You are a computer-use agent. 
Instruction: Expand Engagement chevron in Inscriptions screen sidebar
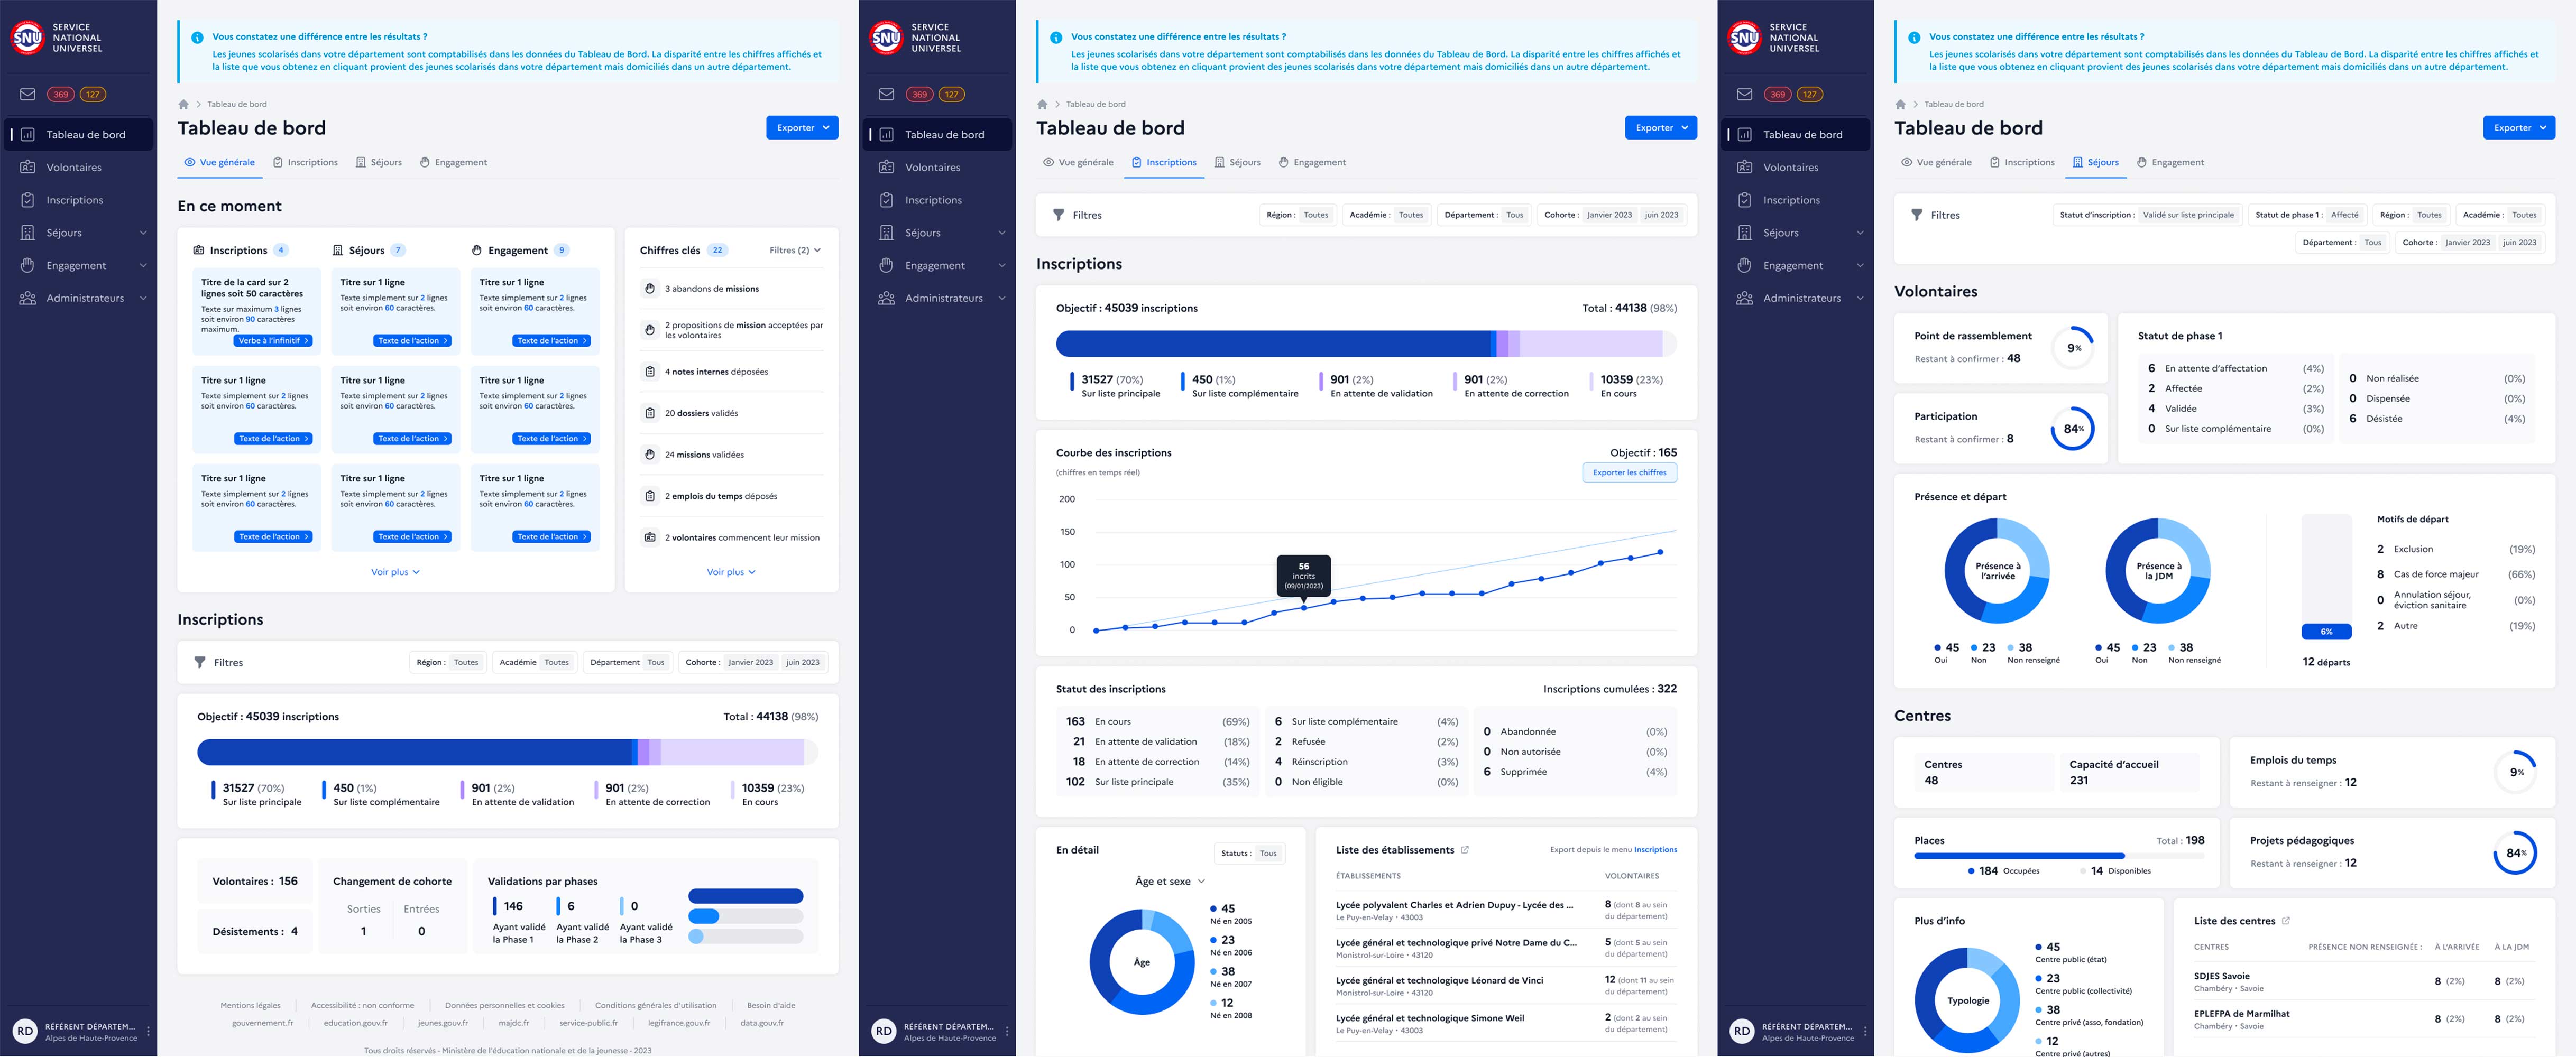(1002, 266)
